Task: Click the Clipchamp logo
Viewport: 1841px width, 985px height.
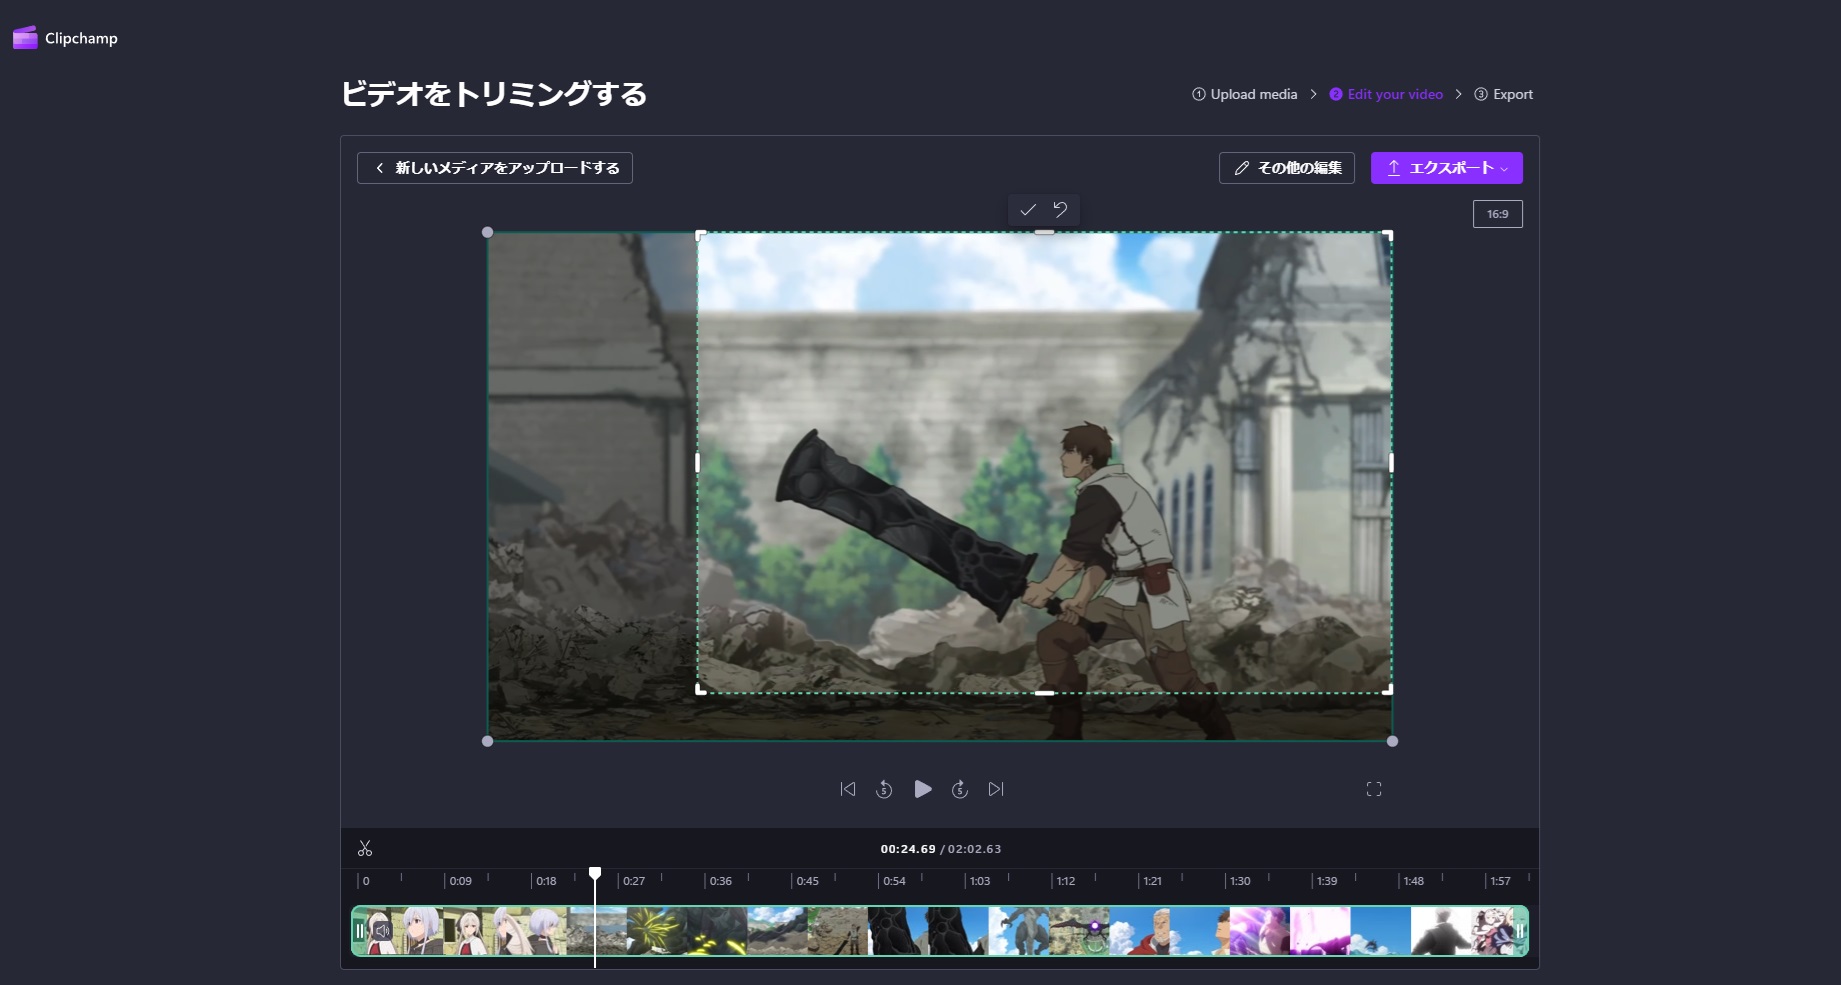Action: [65, 38]
